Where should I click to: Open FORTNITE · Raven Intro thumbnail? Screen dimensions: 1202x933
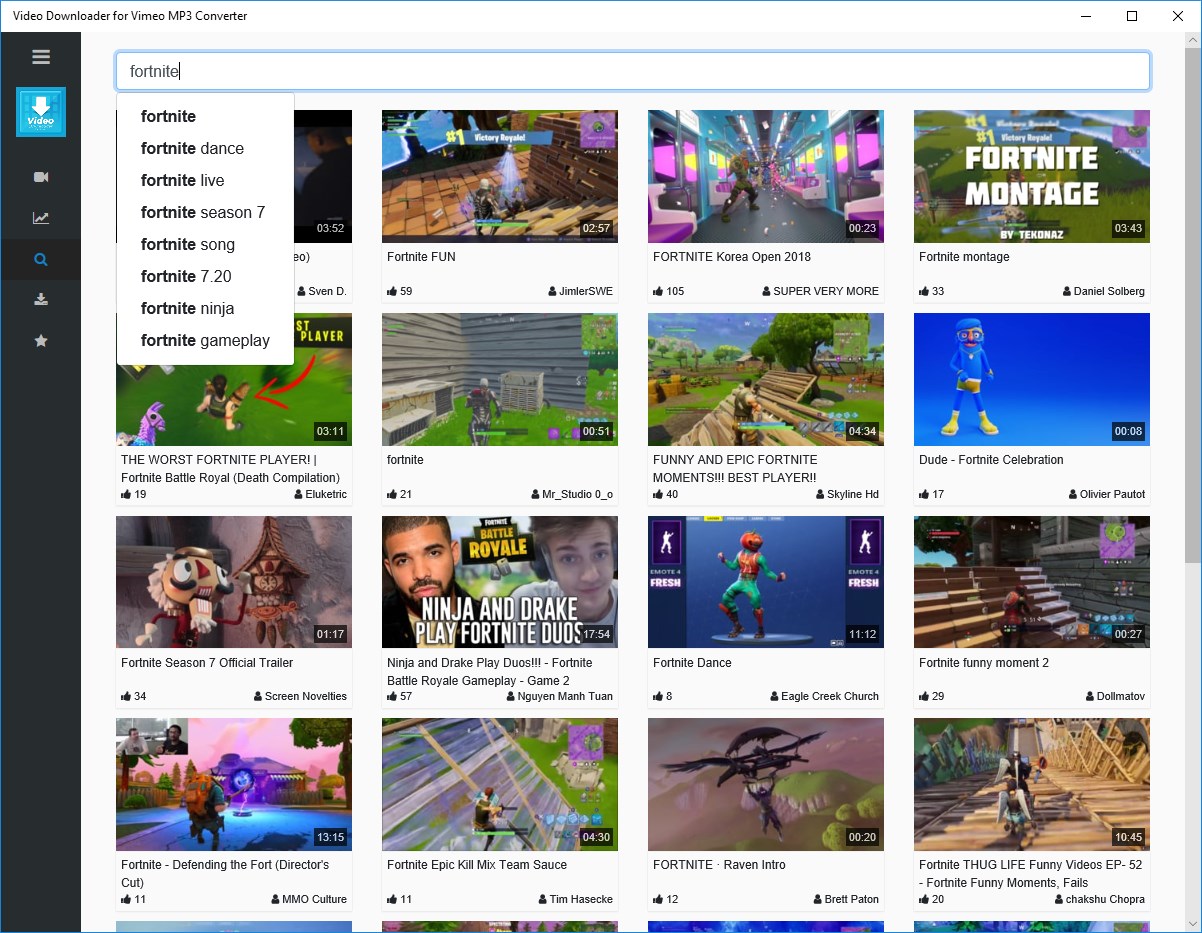pos(766,784)
